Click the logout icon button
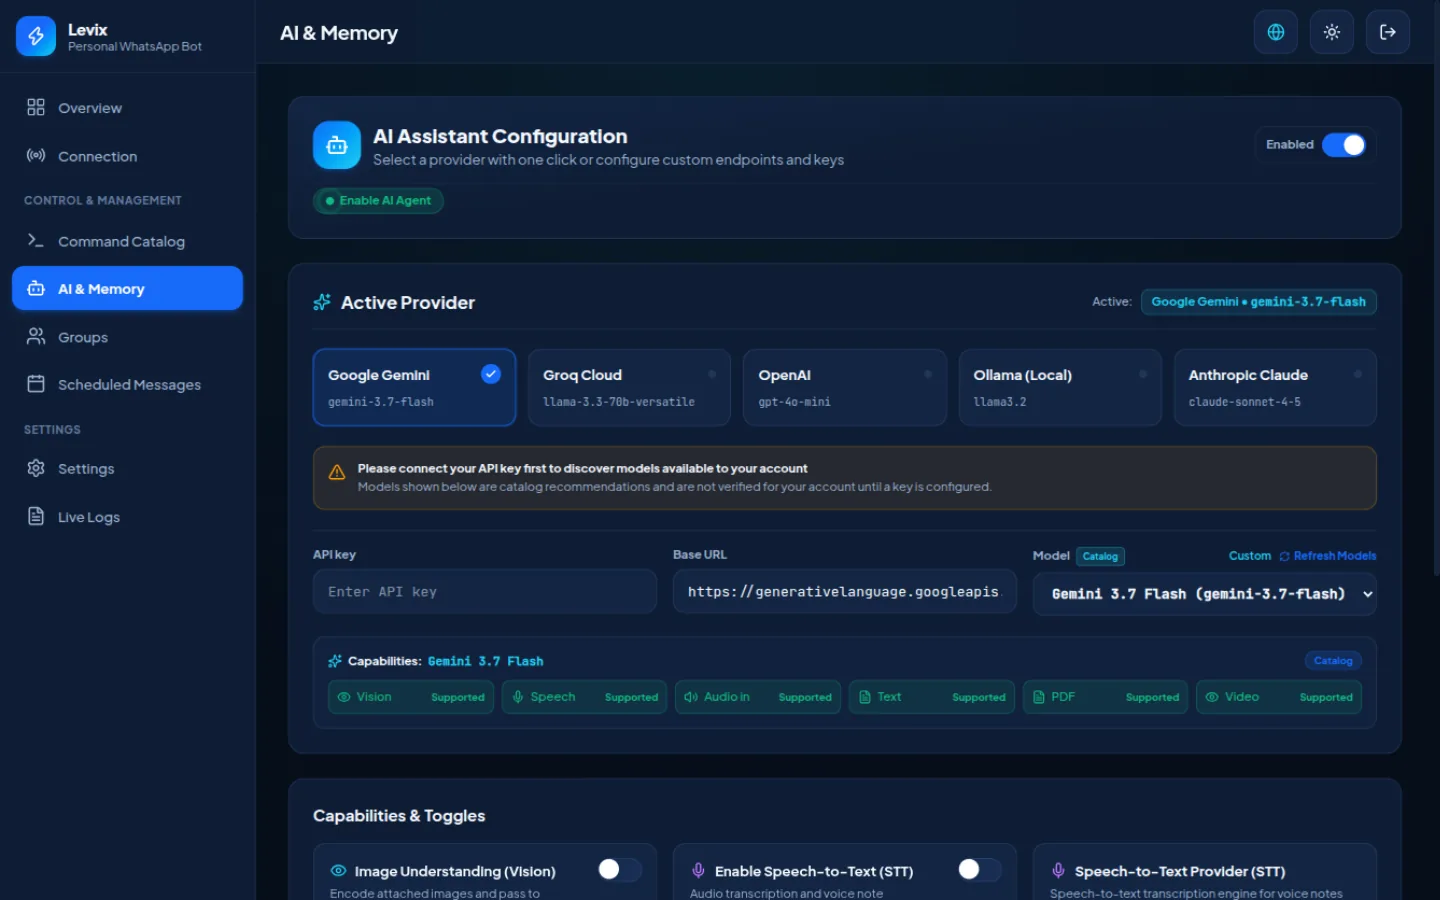Viewport: 1440px width, 900px height. 1388,32
